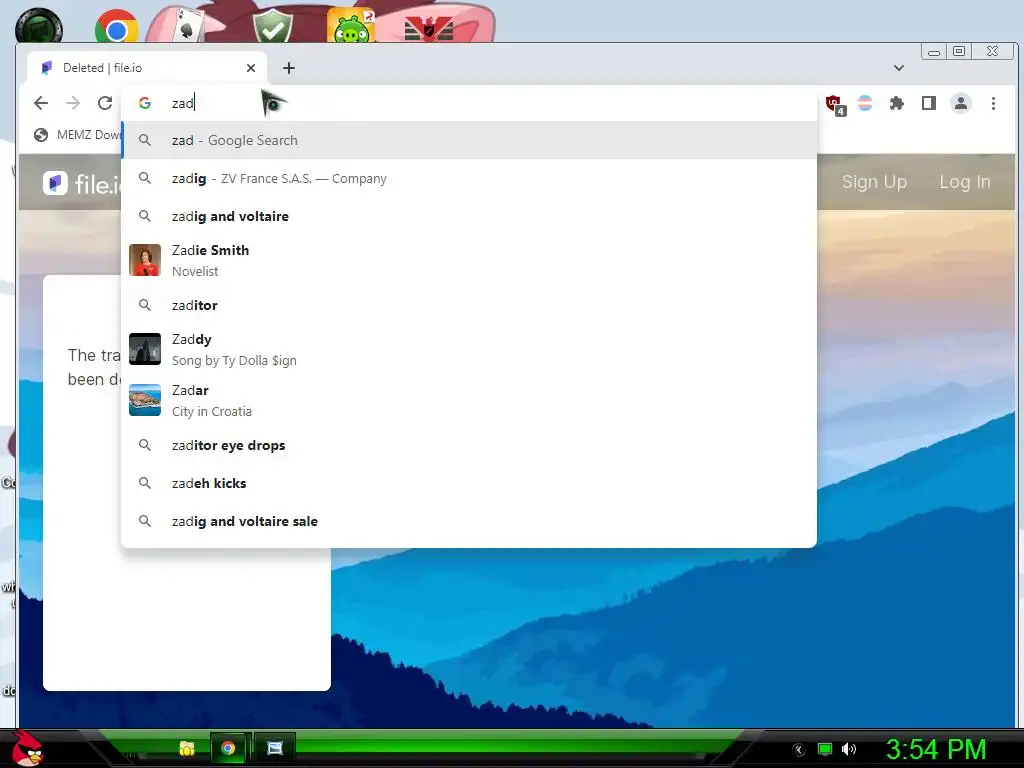Viewport: 1024px width, 768px height.
Task: Open a new tab with plus button
Action: [x=289, y=68]
